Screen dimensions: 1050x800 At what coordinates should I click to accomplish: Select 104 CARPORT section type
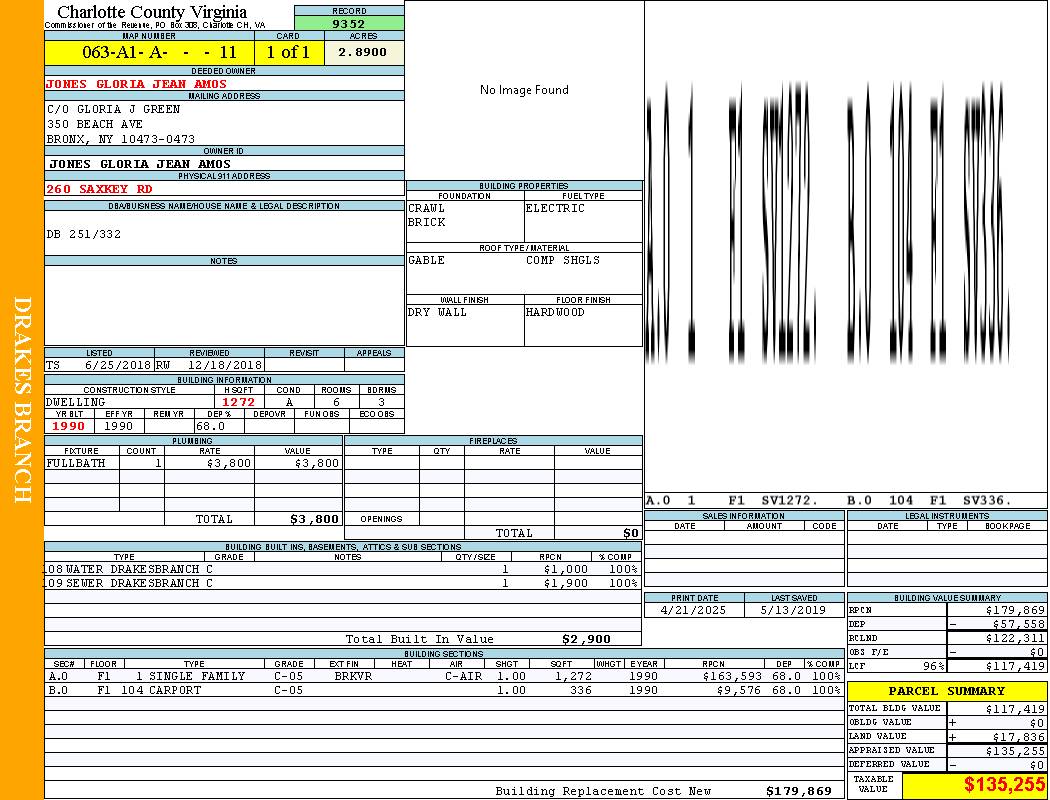(161, 690)
